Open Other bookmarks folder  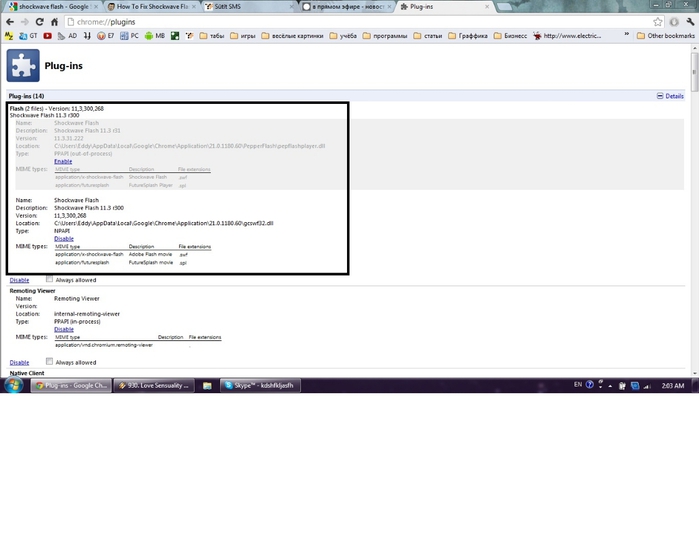pos(666,36)
